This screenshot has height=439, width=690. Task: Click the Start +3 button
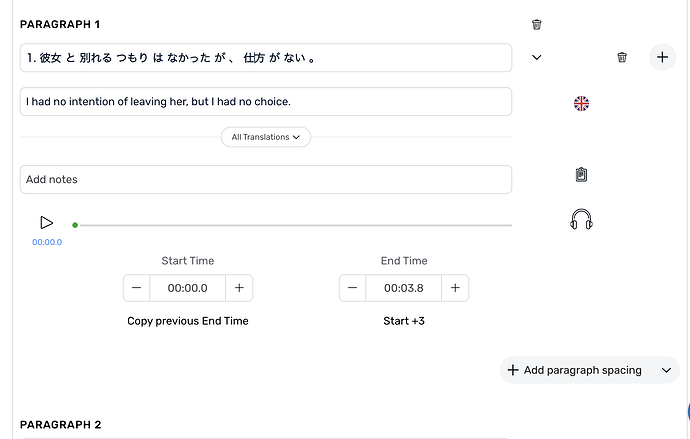[x=404, y=321]
